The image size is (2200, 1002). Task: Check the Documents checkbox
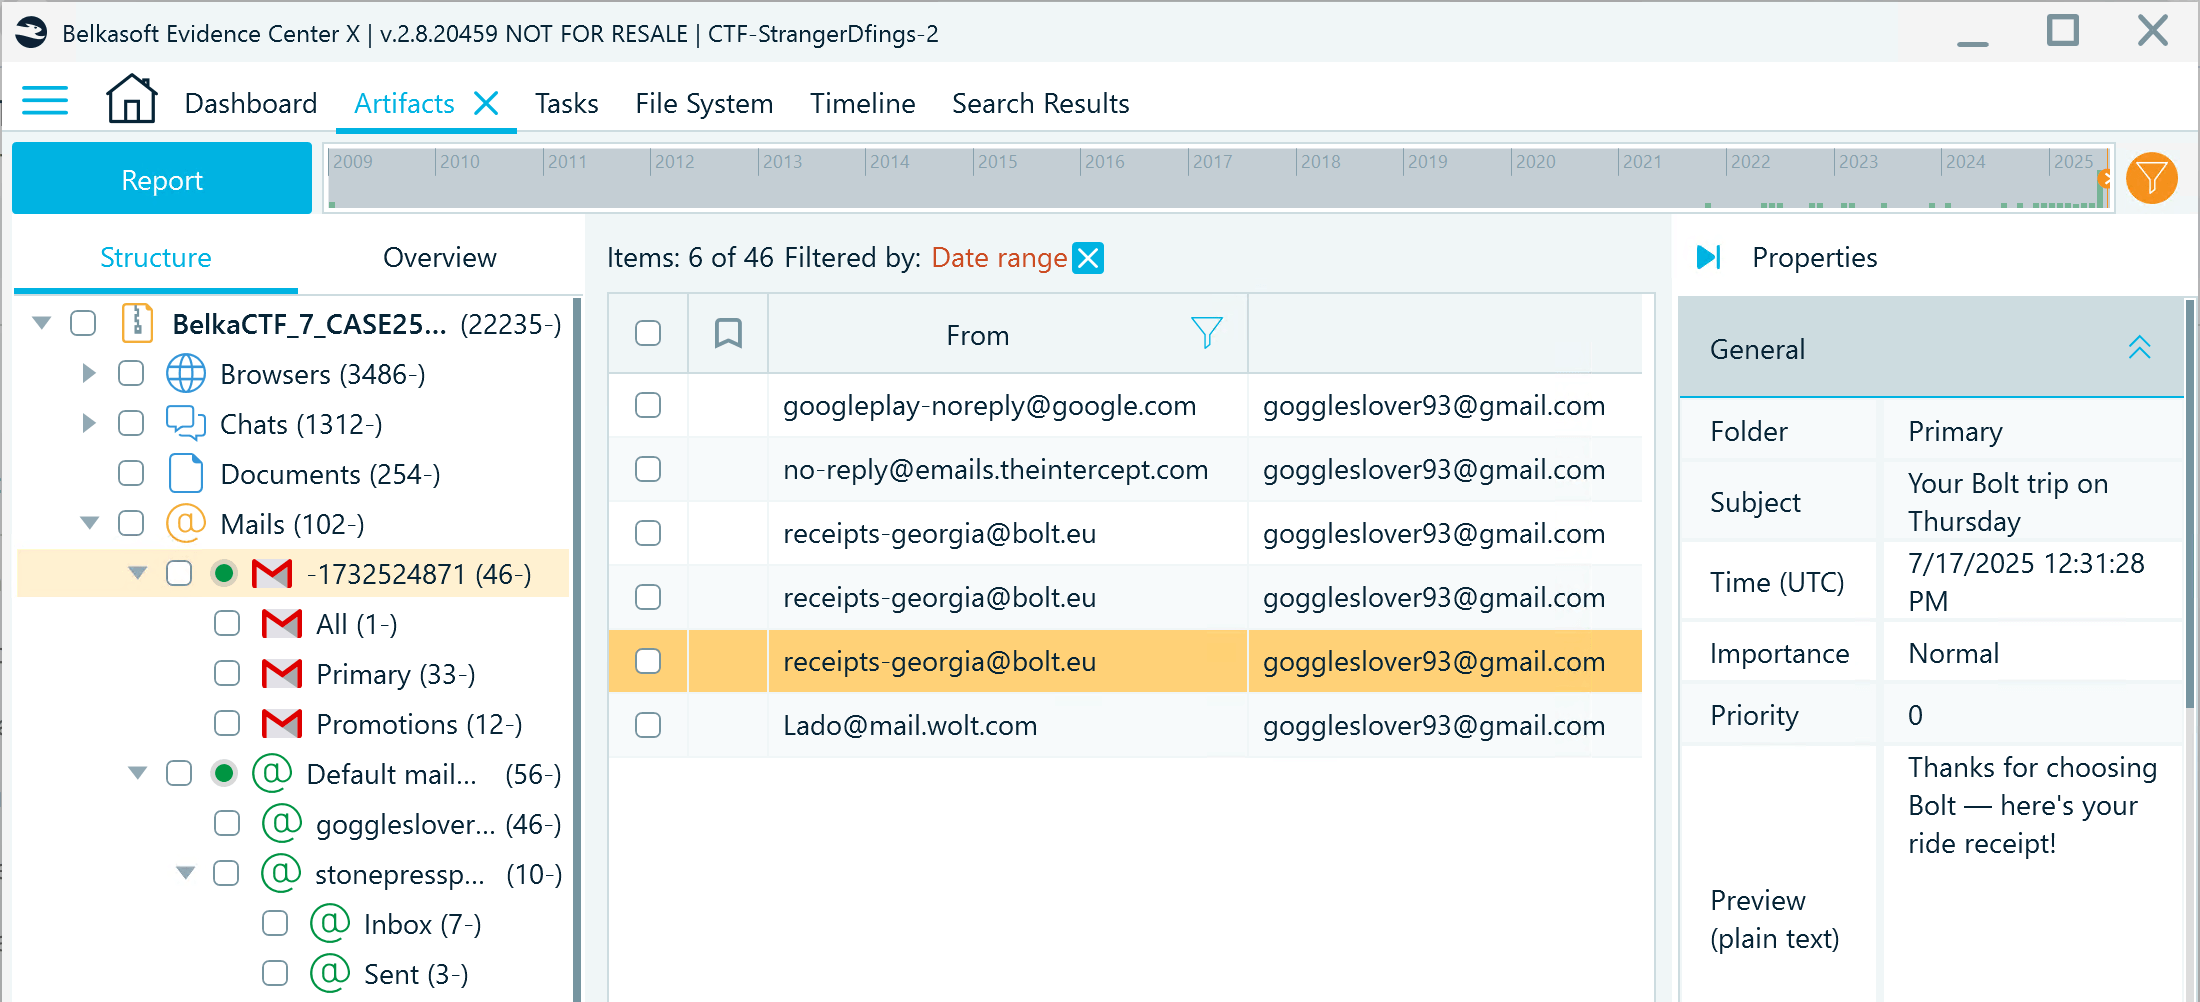pos(131,473)
